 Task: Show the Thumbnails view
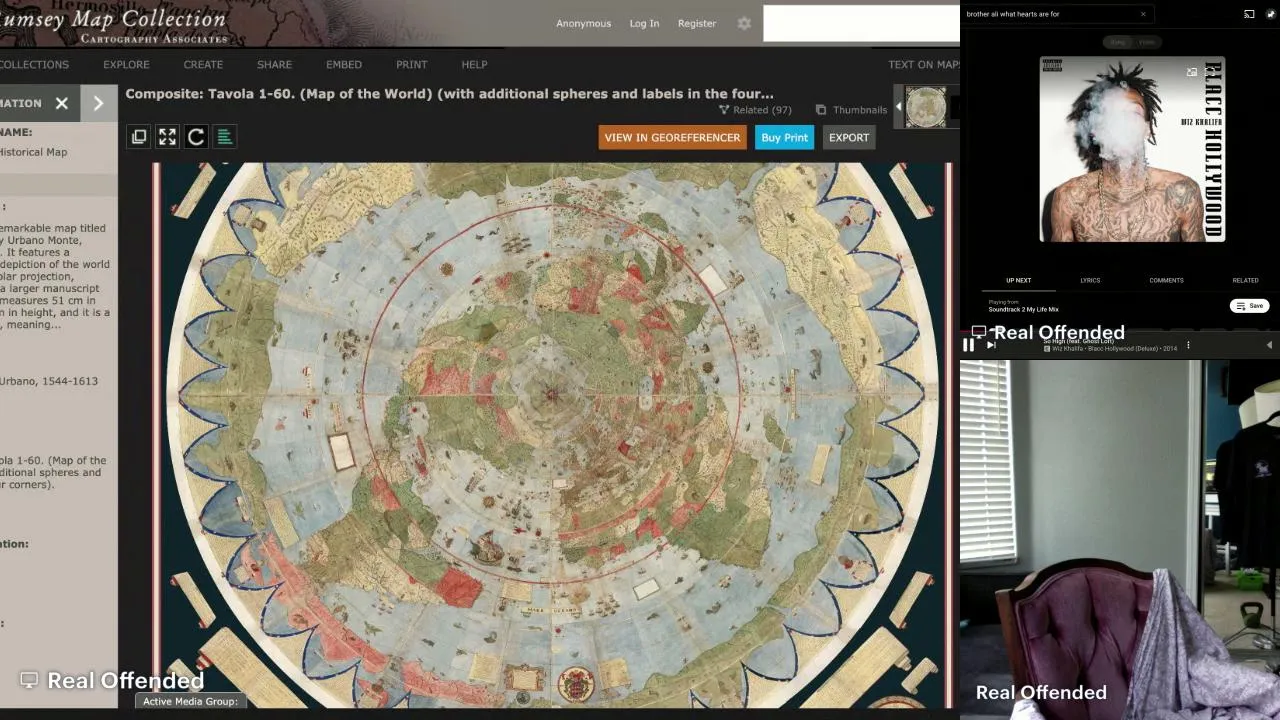click(x=851, y=110)
